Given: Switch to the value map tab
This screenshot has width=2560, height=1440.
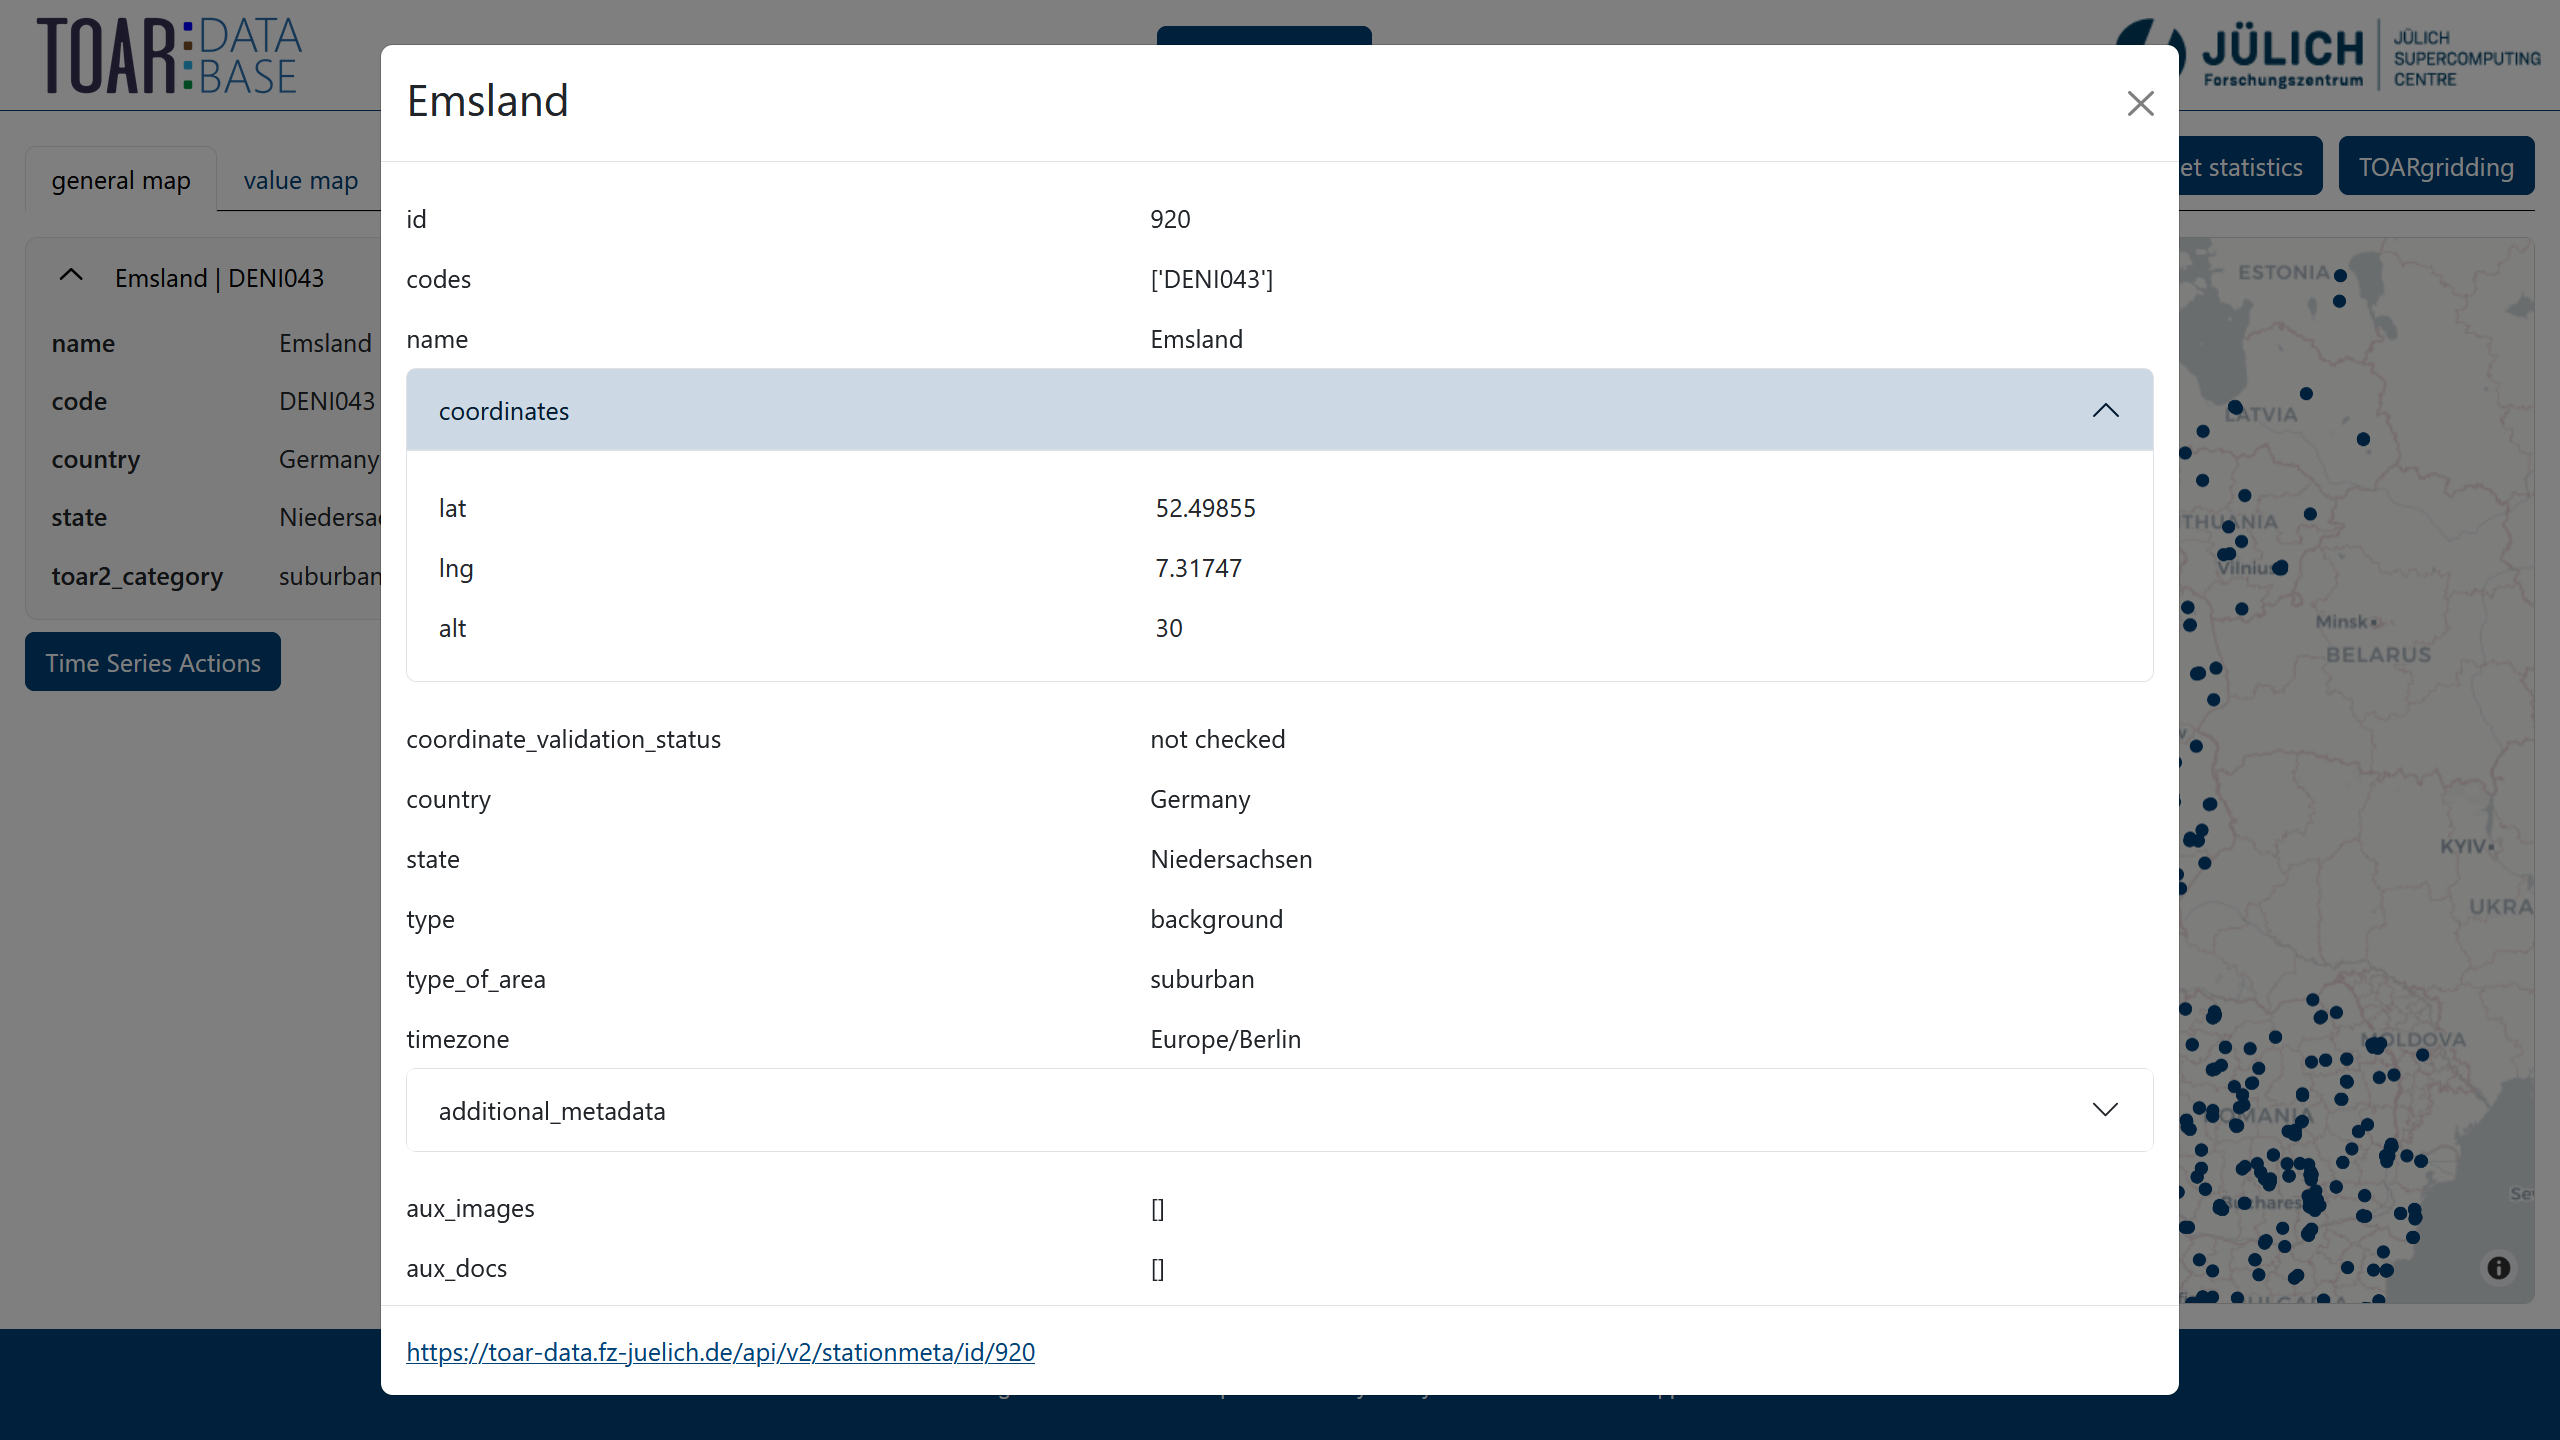Looking at the screenshot, I should click(x=300, y=181).
